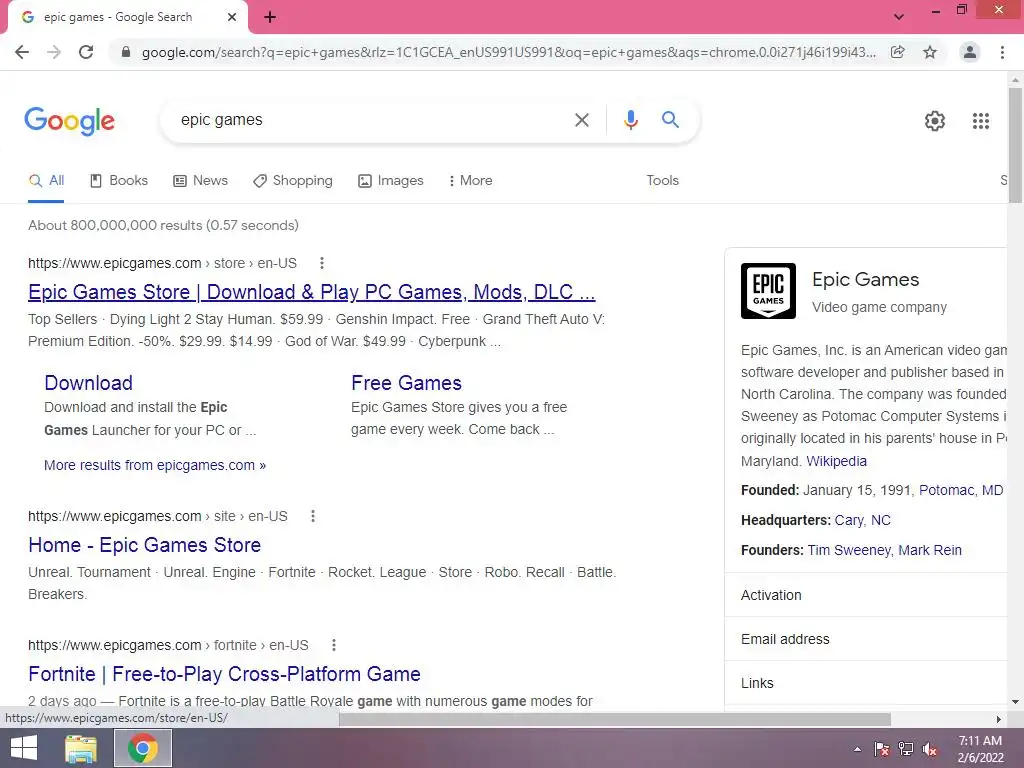
Task: Click the horizontal scrollbar thumb
Action: point(615,719)
